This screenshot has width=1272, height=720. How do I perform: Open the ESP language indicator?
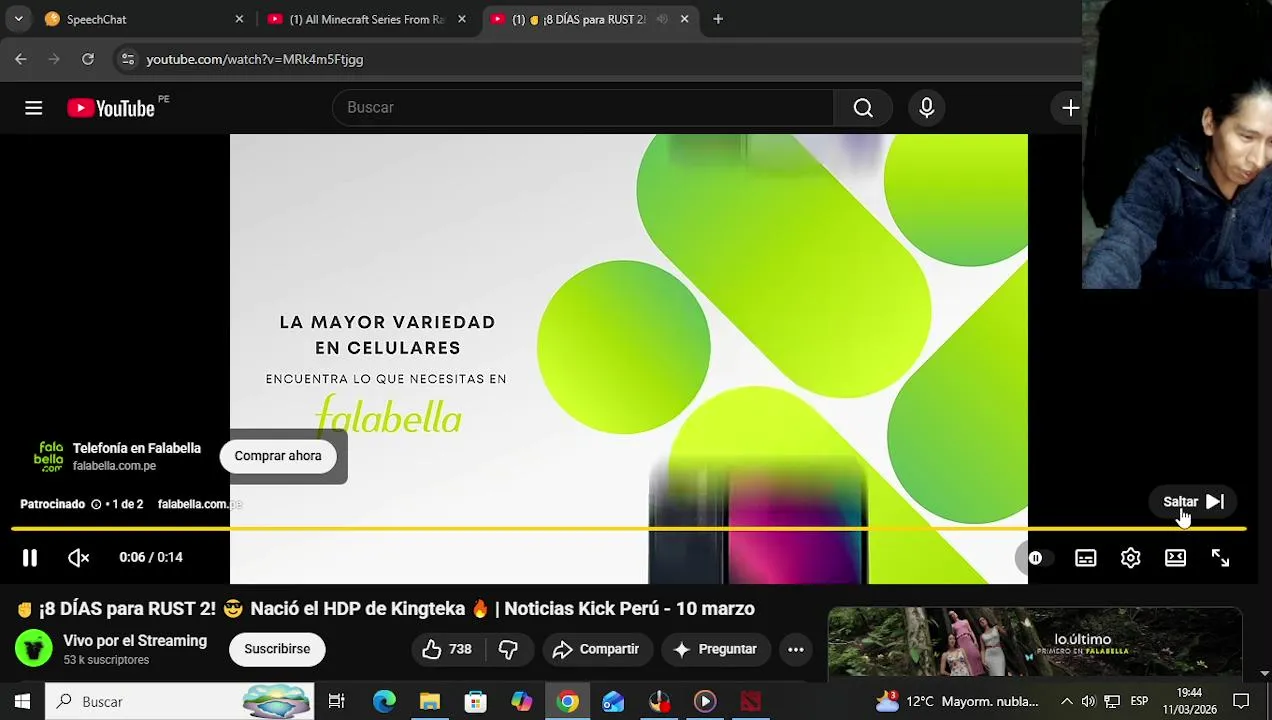point(1139,702)
